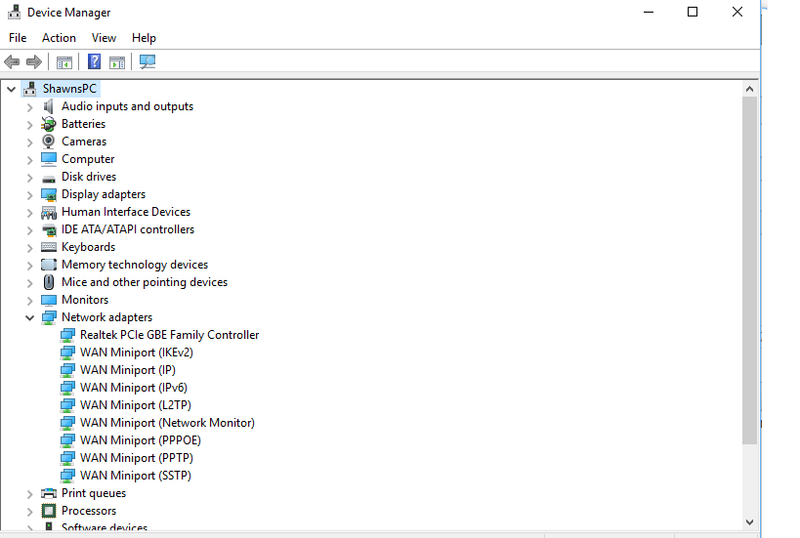
Task: Select WAN Miniport (PPPOE)
Action: [x=140, y=441]
